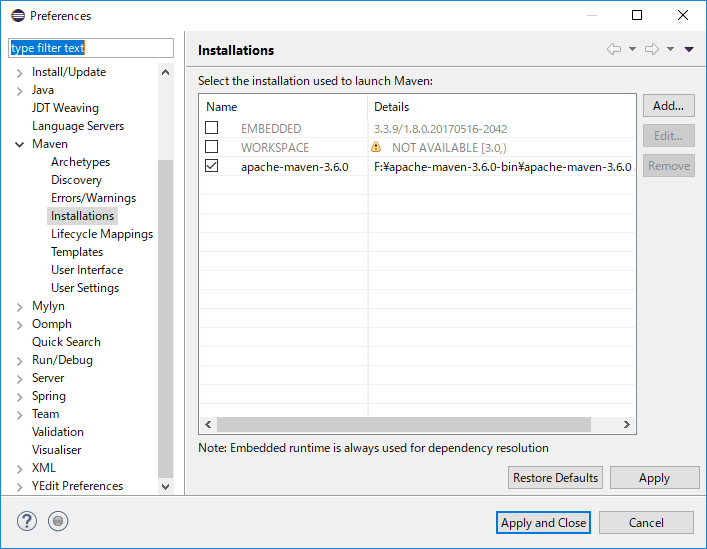Click the Details column header

502,107
